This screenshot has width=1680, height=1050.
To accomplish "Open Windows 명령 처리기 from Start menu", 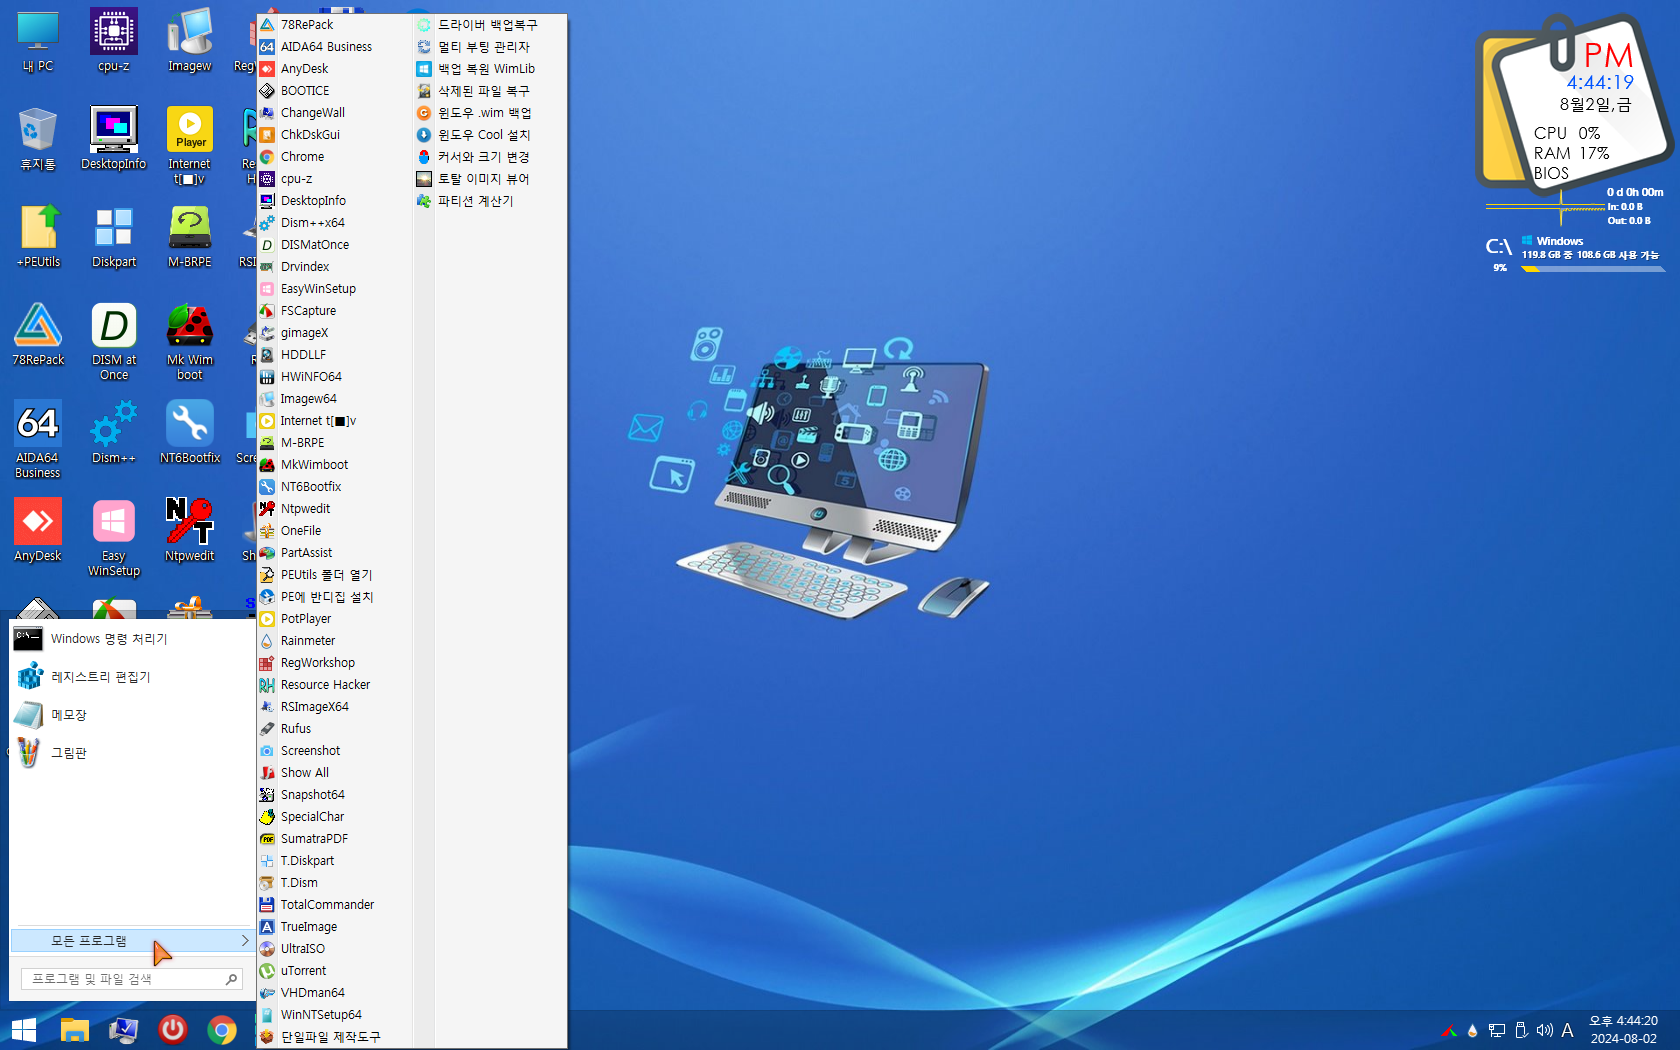I will [131, 639].
